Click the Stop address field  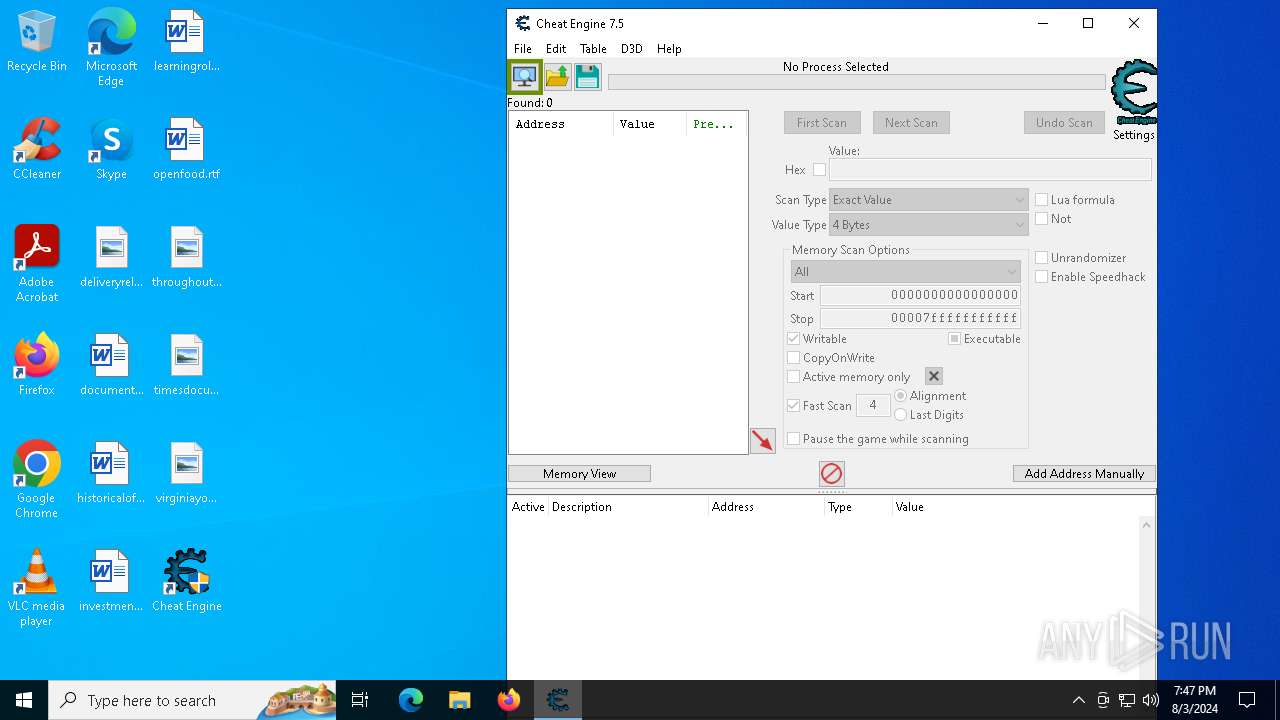click(920, 319)
